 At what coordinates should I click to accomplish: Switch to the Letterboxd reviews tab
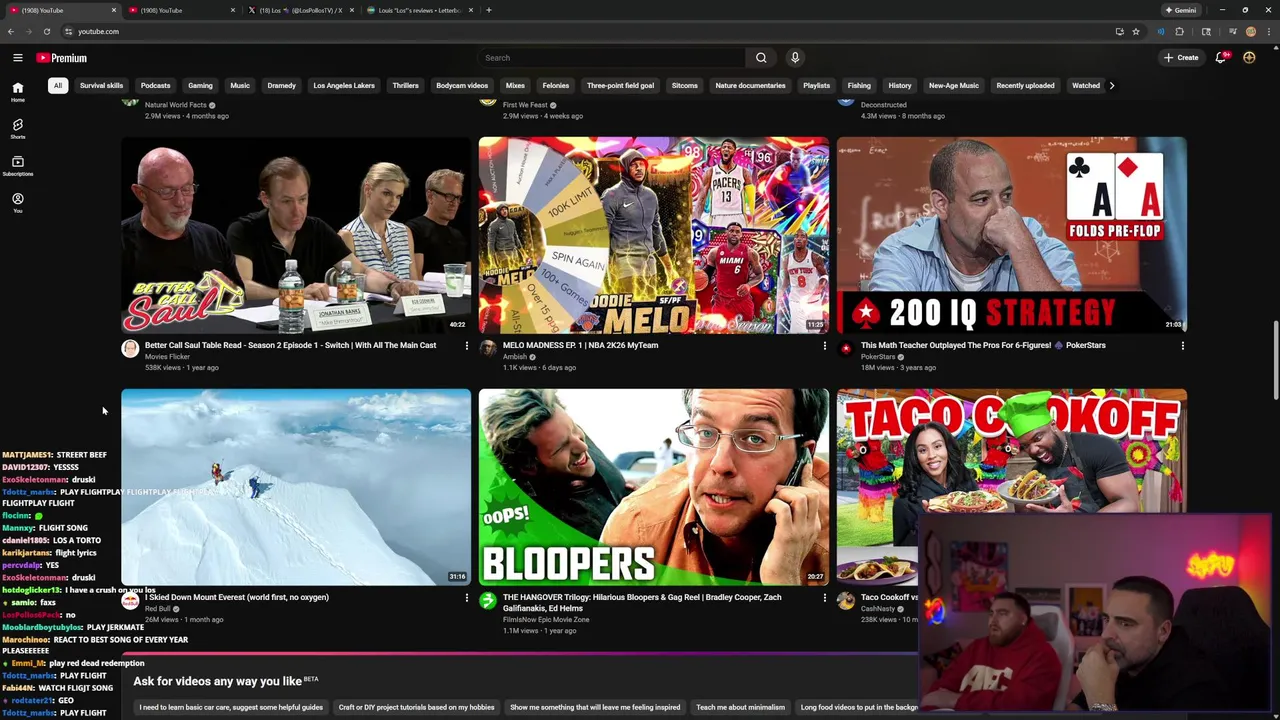click(417, 10)
